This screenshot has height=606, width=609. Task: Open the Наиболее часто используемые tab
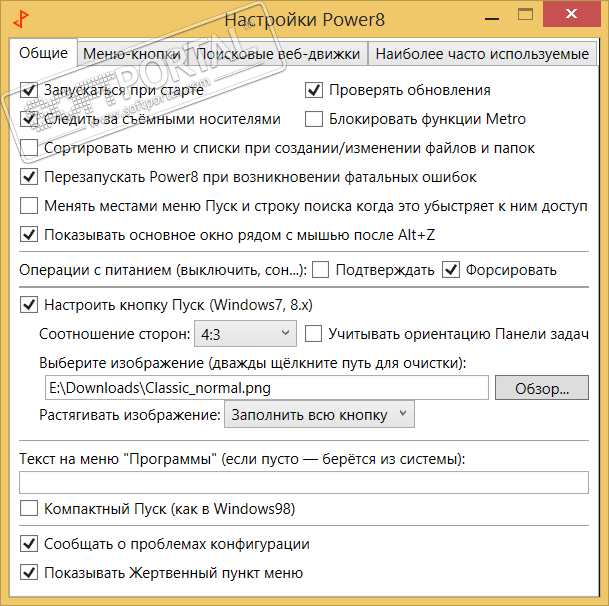click(482, 54)
